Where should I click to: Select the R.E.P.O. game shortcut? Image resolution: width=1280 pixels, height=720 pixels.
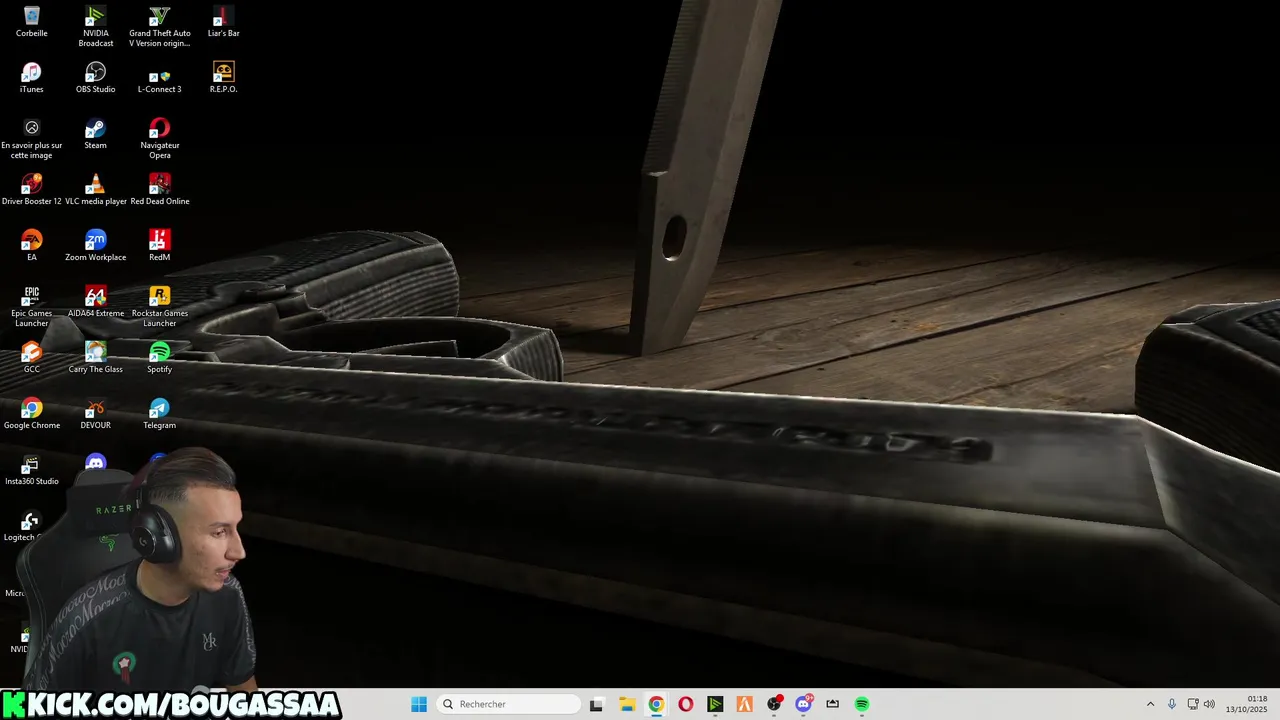[223, 77]
